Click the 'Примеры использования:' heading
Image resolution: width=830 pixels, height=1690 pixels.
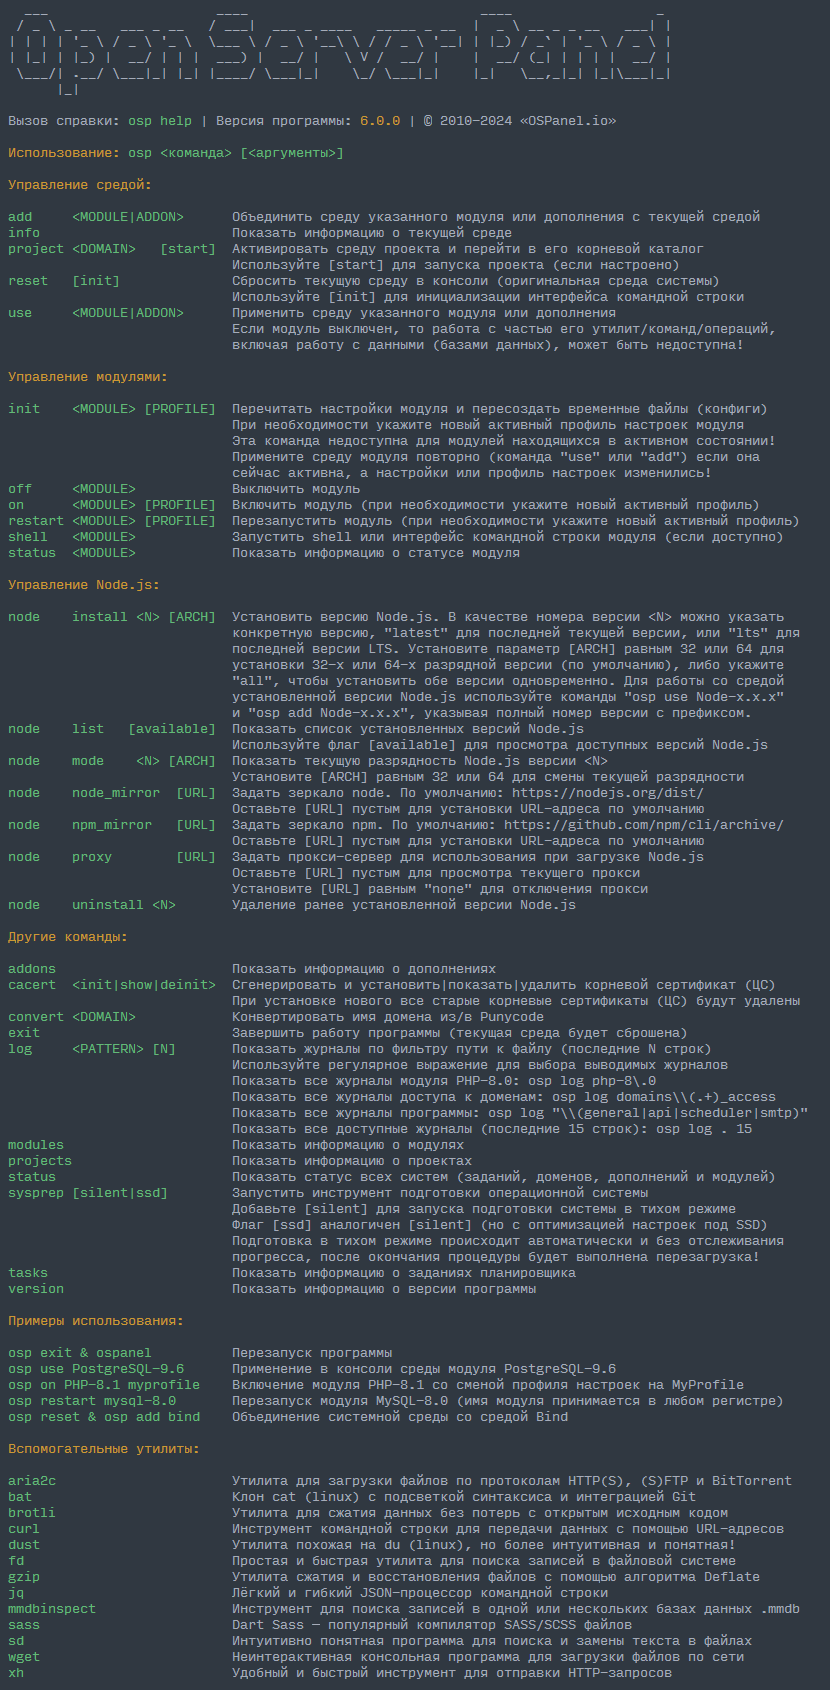tap(96, 1321)
